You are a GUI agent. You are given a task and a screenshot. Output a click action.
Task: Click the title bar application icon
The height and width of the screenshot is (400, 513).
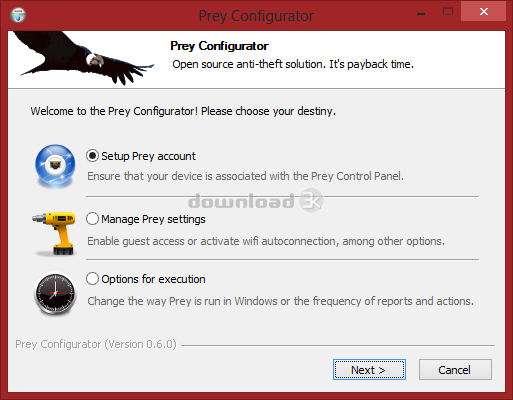click(x=18, y=15)
